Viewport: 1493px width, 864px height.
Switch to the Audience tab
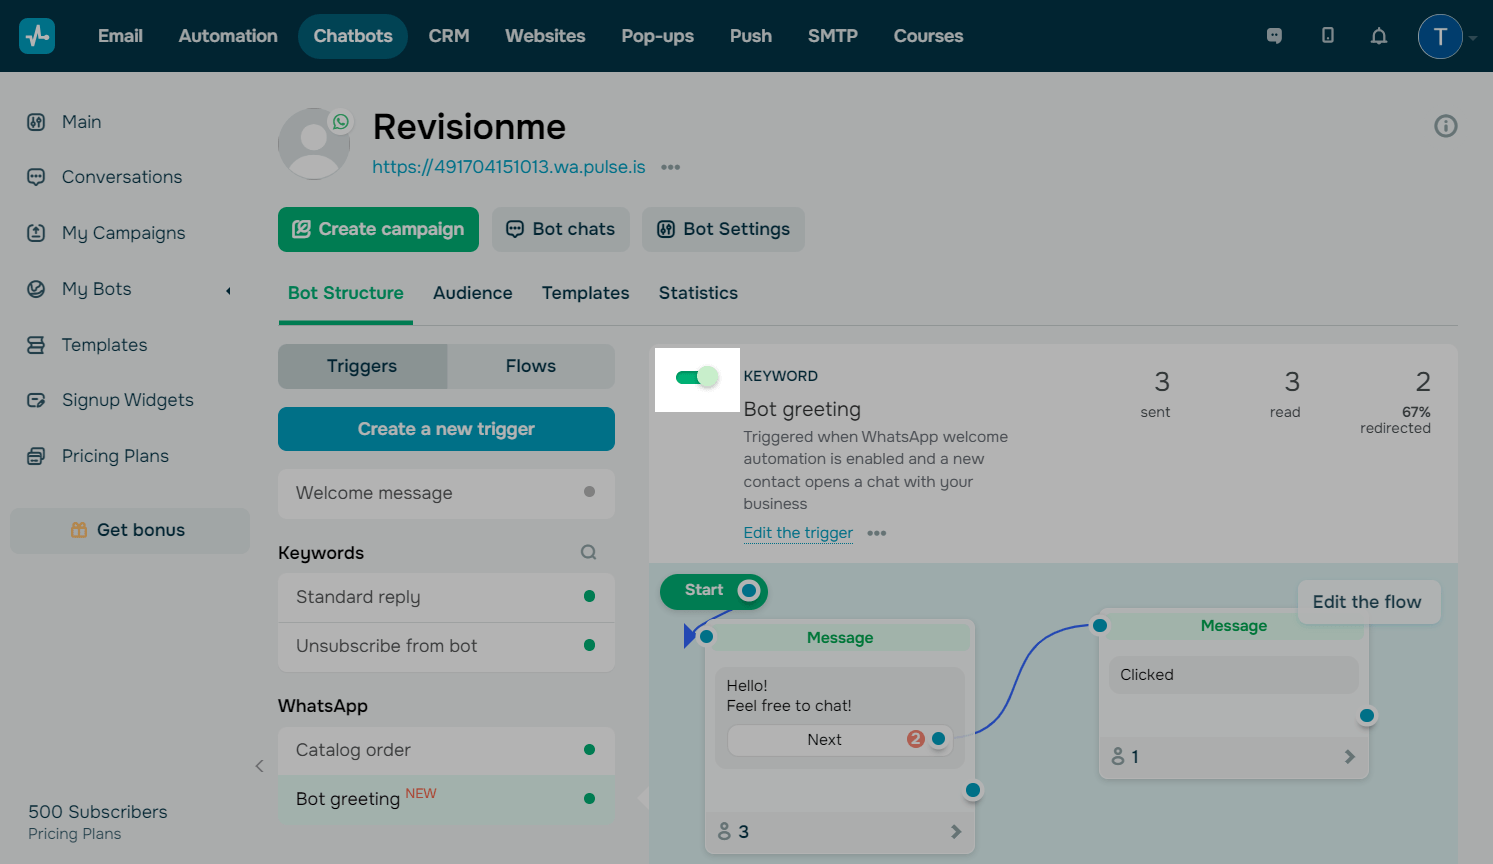(472, 293)
